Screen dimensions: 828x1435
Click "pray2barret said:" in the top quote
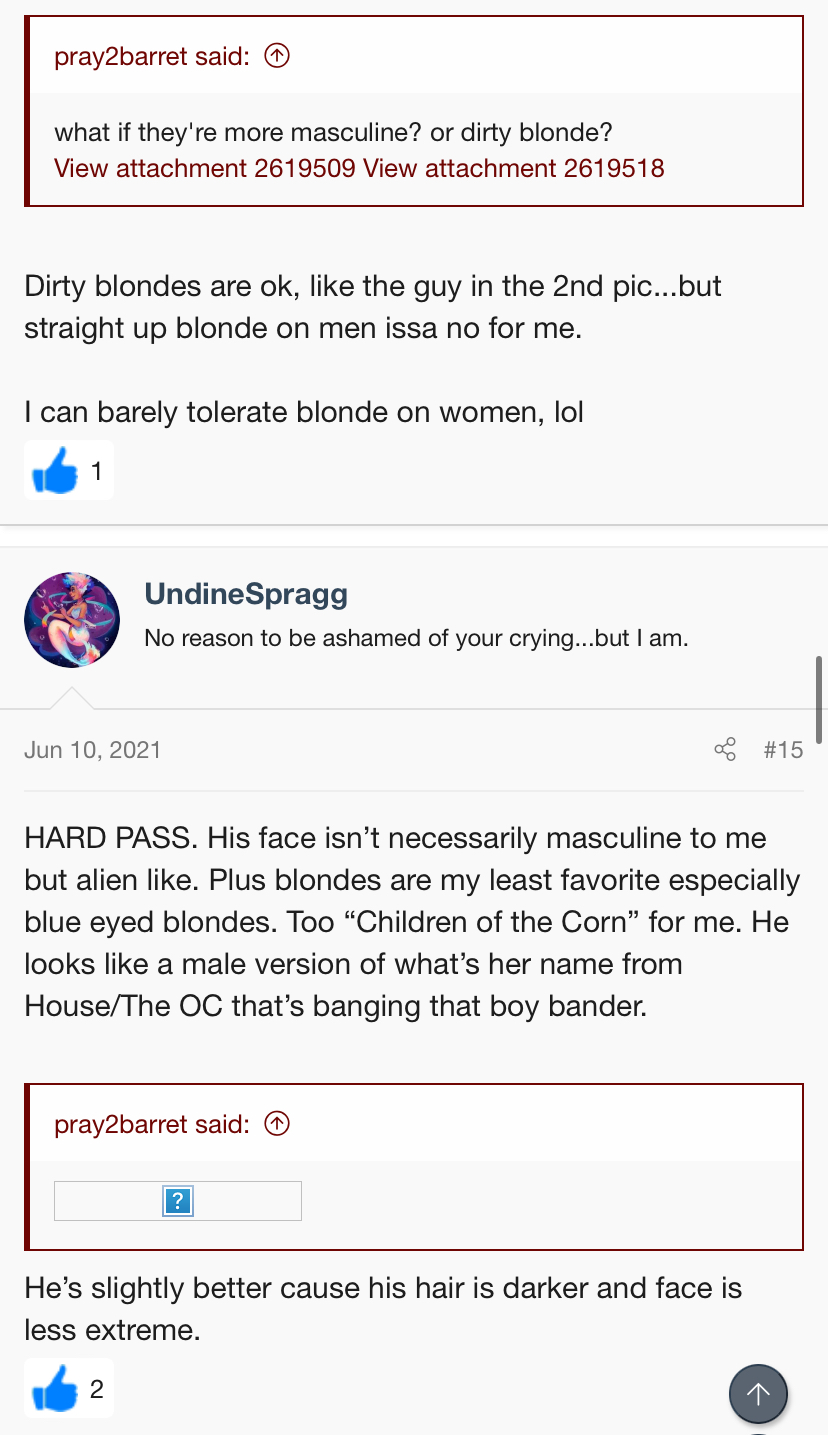pos(151,57)
